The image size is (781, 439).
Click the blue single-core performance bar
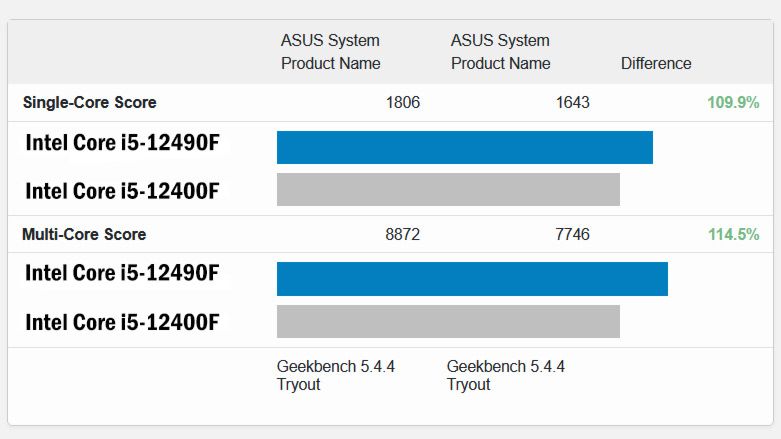tap(464, 147)
